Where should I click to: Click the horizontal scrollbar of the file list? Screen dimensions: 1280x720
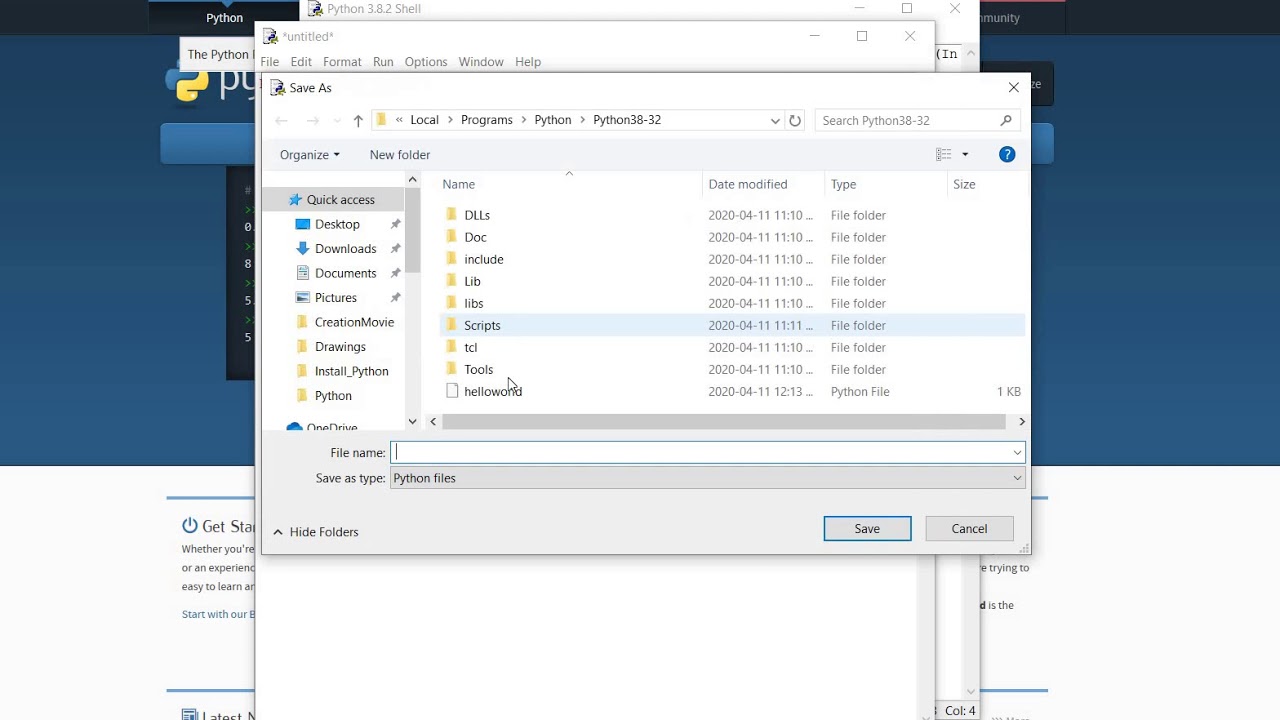pyautogui.click(x=723, y=422)
